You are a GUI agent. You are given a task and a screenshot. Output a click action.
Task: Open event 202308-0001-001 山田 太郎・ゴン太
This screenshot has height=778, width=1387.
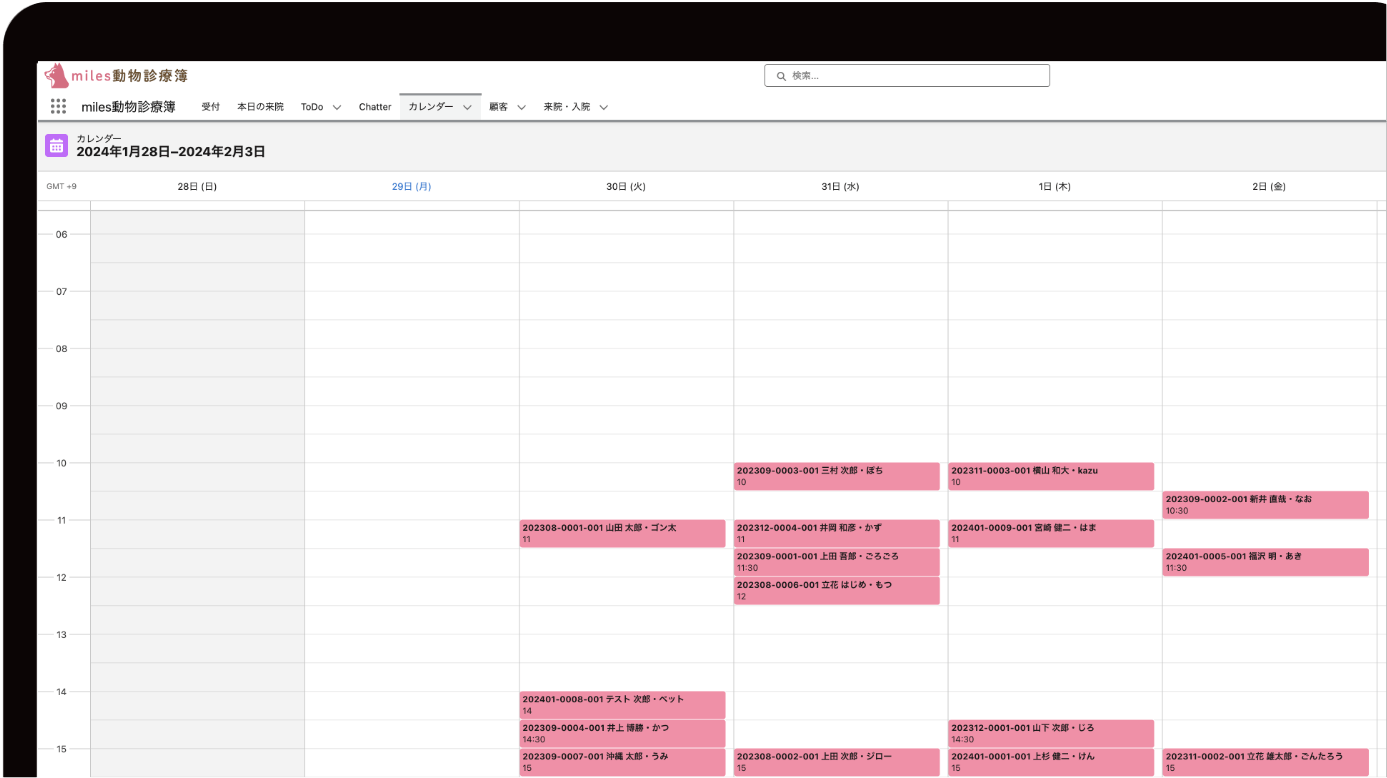pyautogui.click(x=622, y=533)
